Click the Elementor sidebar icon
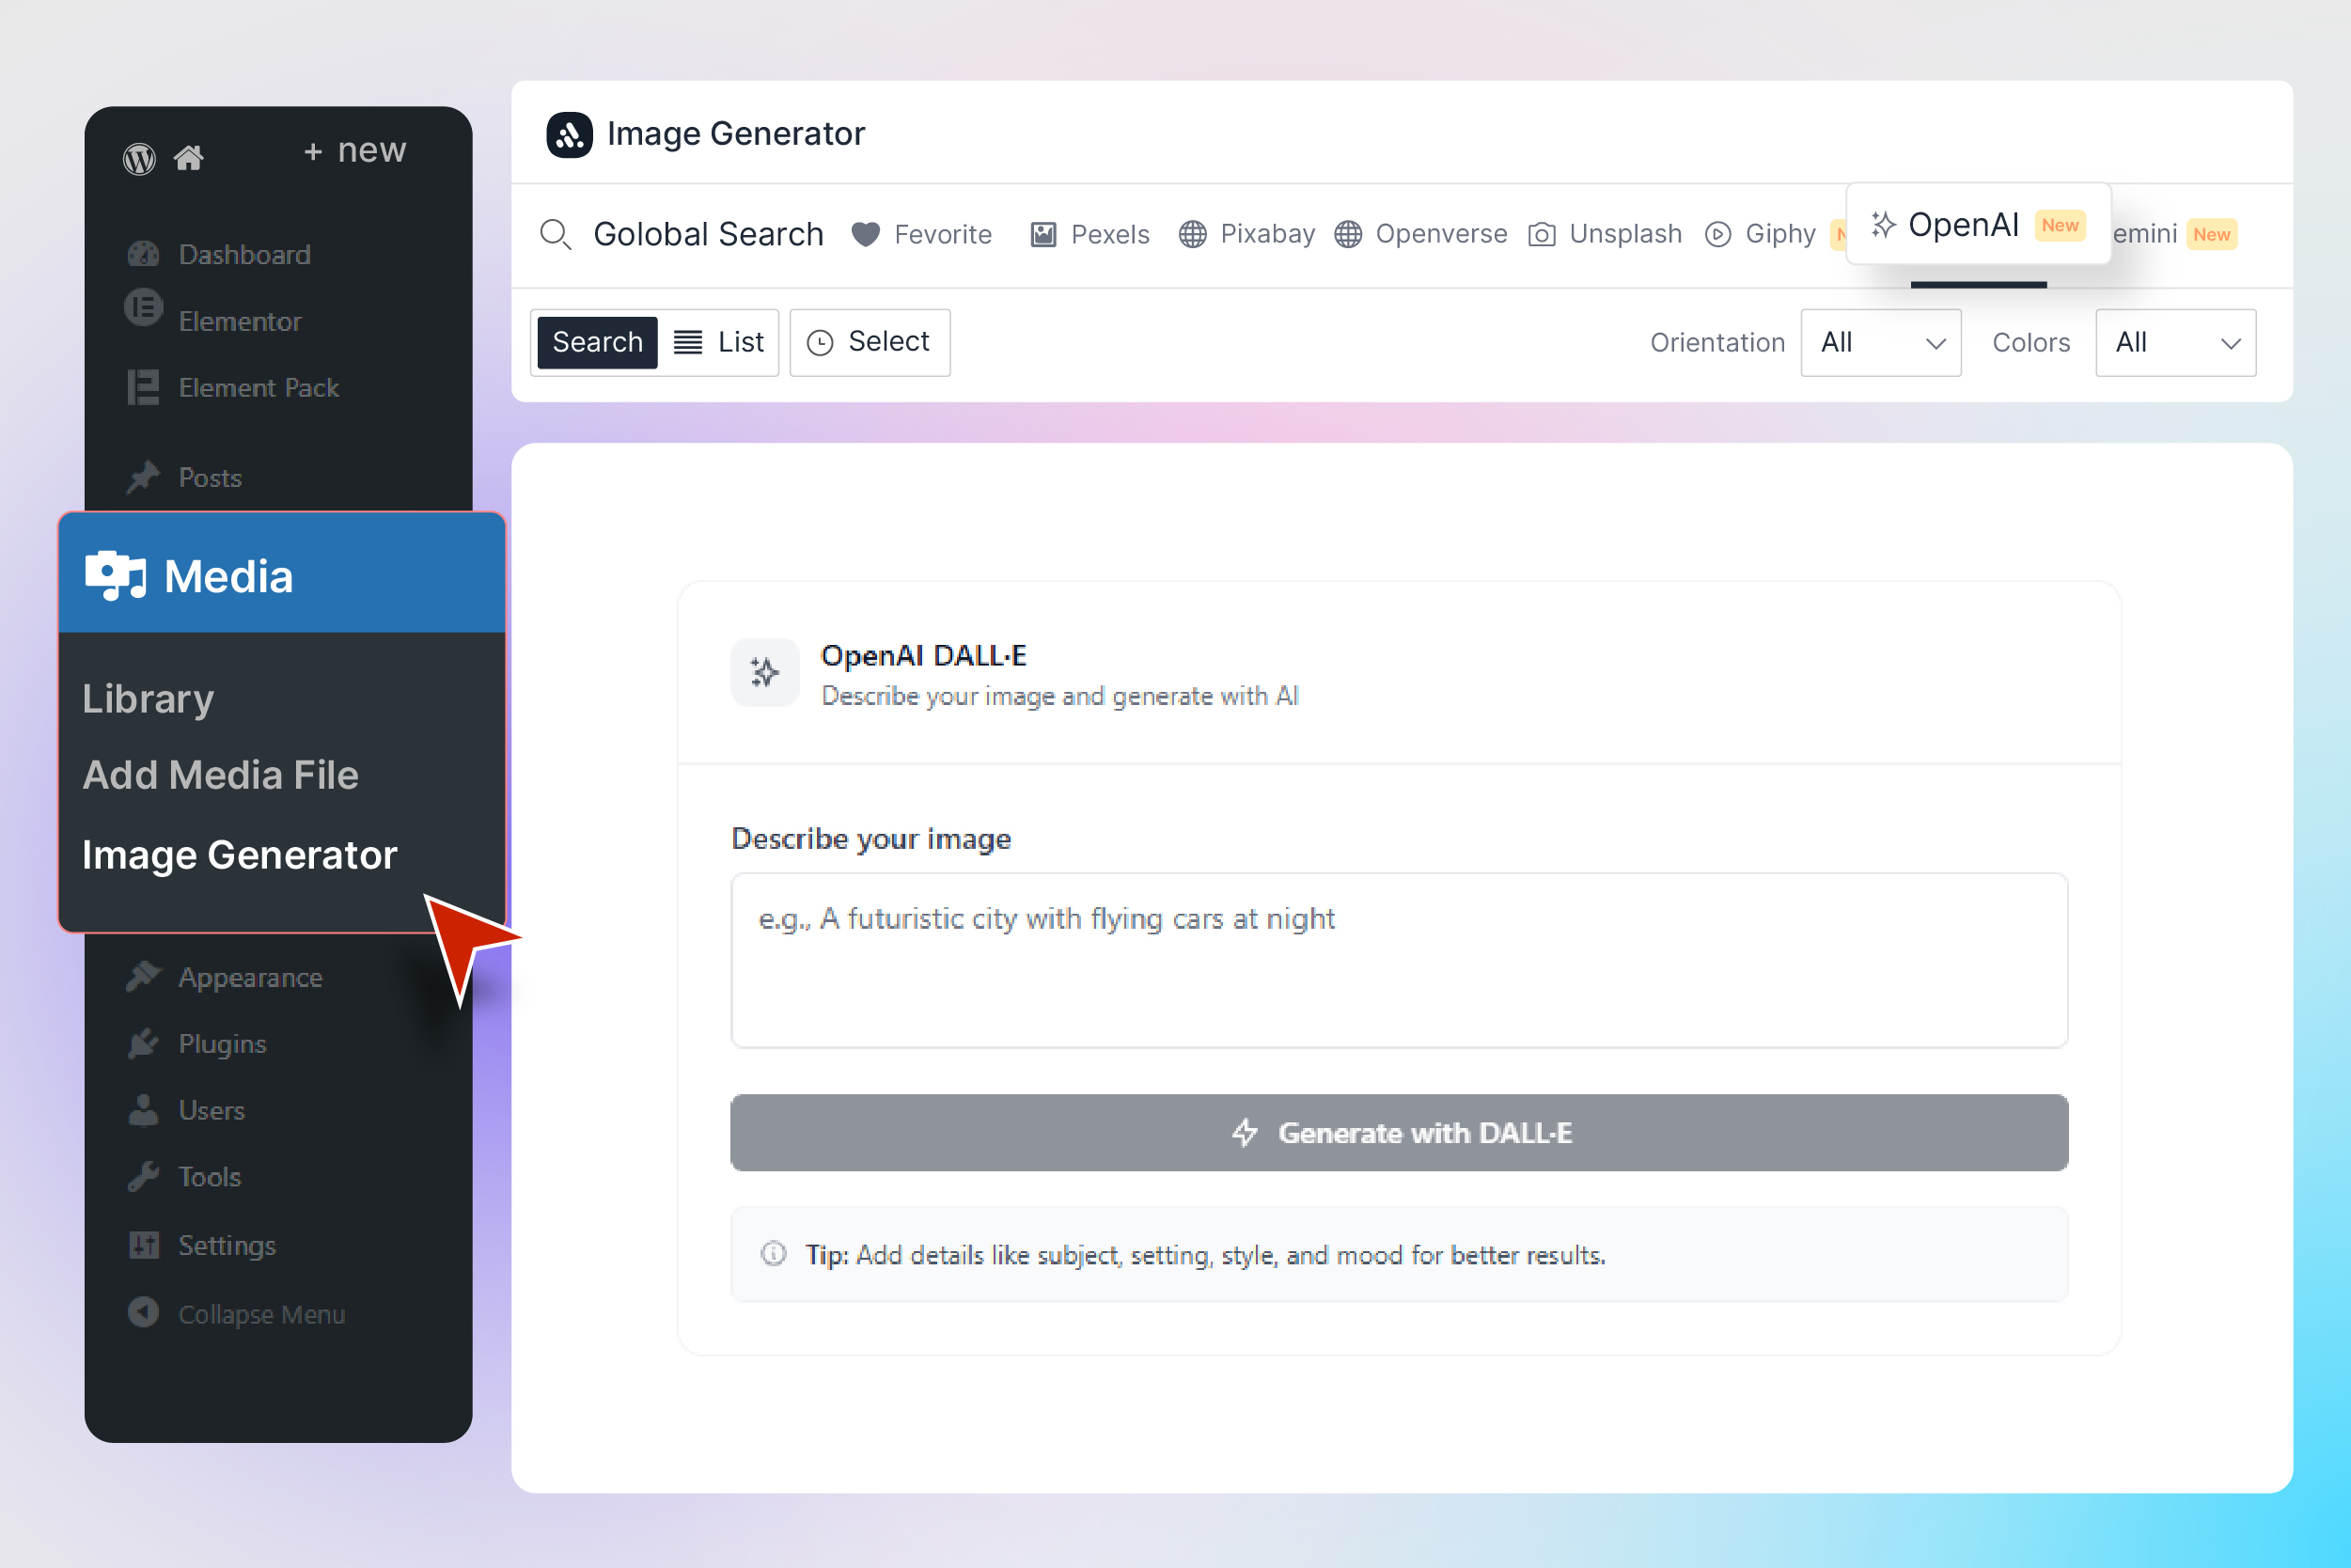2351x1568 pixels. click(x=144, y=308)
